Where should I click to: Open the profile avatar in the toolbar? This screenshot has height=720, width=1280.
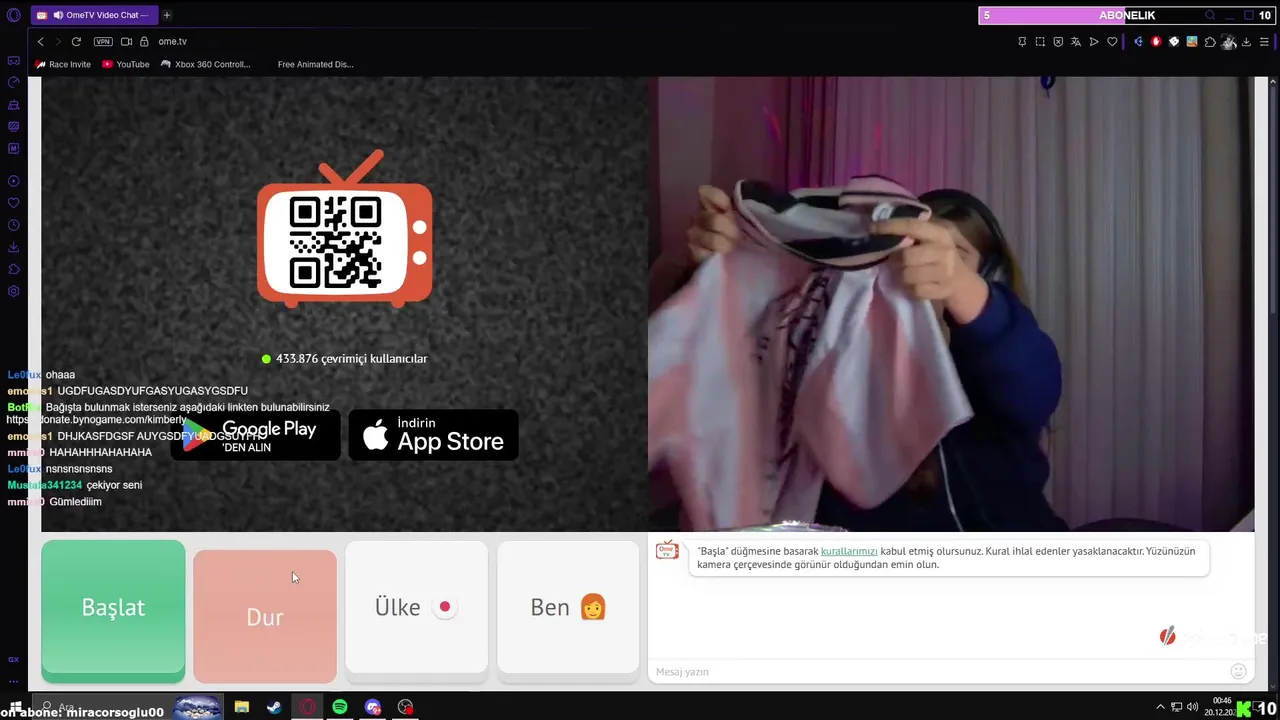coord(1229,42)
